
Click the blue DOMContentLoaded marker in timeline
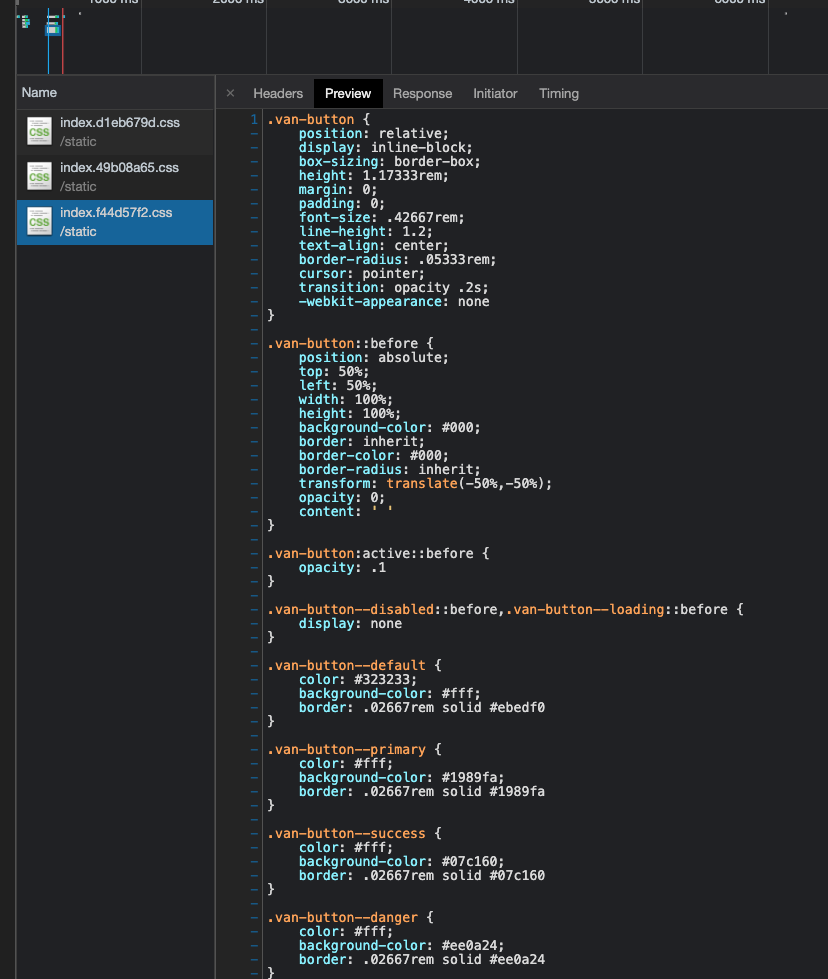tap(48, 41)
